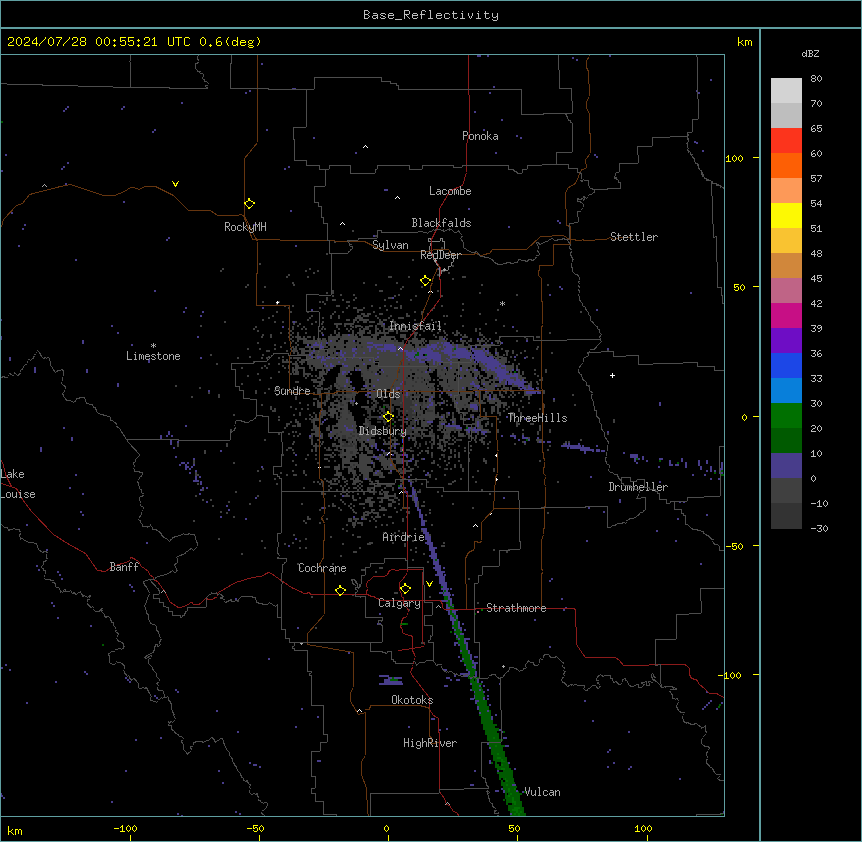Select the Banff town label
This screenshot has width=862, height=842.
tap(124, 567)
